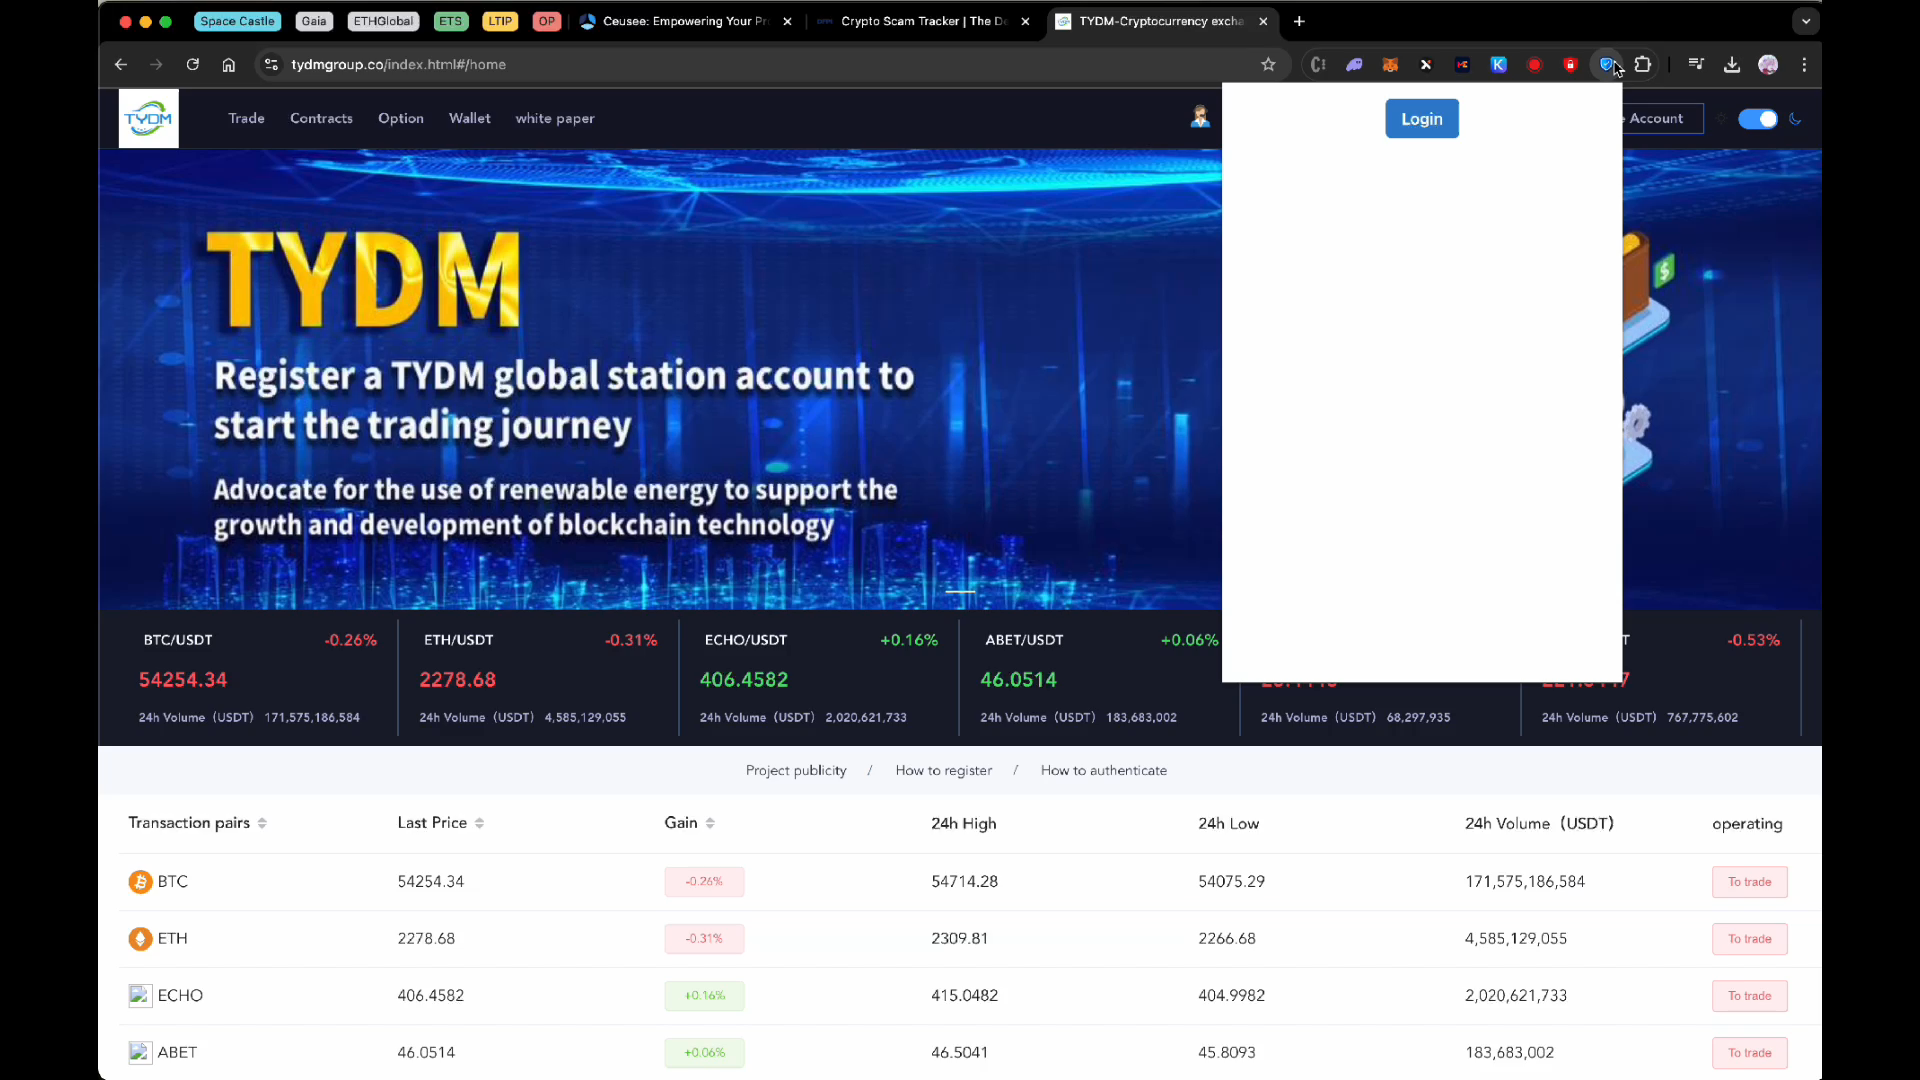Open the ME extension icon

(1462, 65)
